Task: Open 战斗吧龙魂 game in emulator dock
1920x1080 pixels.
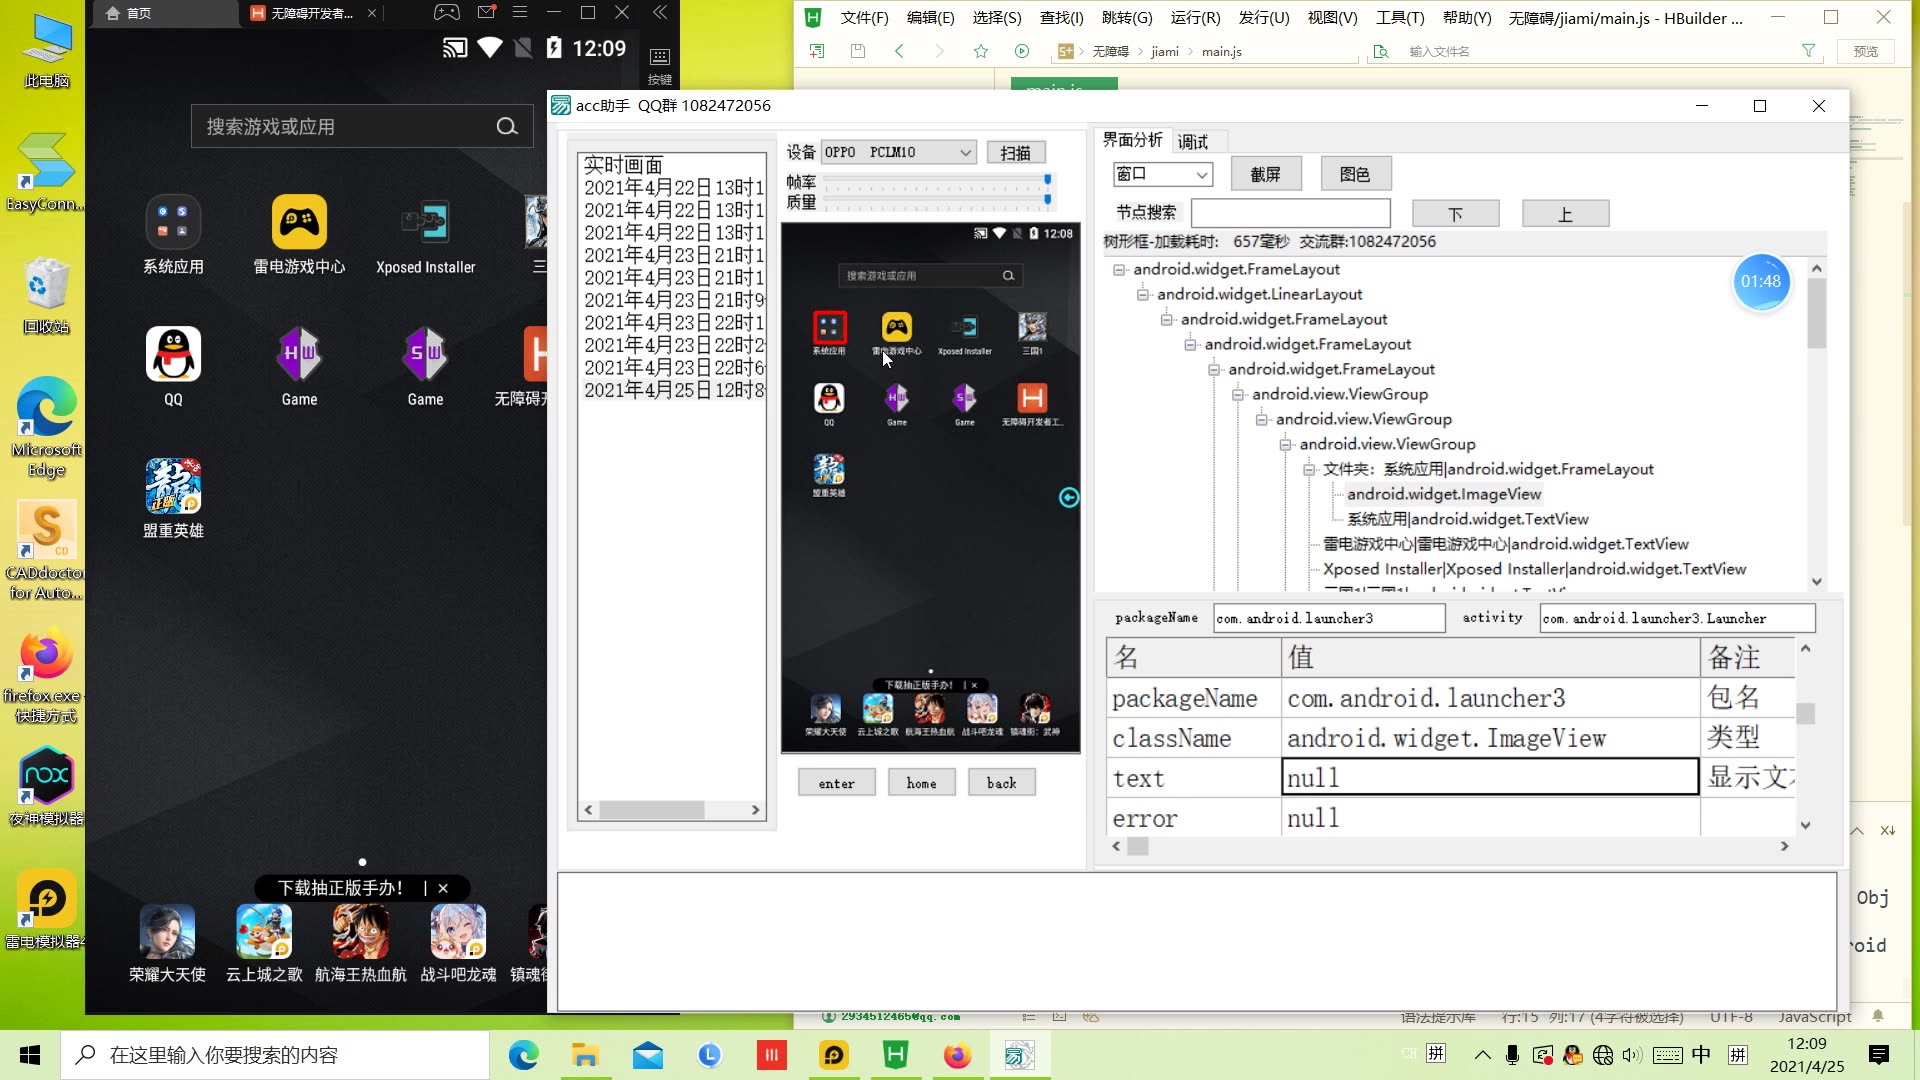Action: point(458,932)
